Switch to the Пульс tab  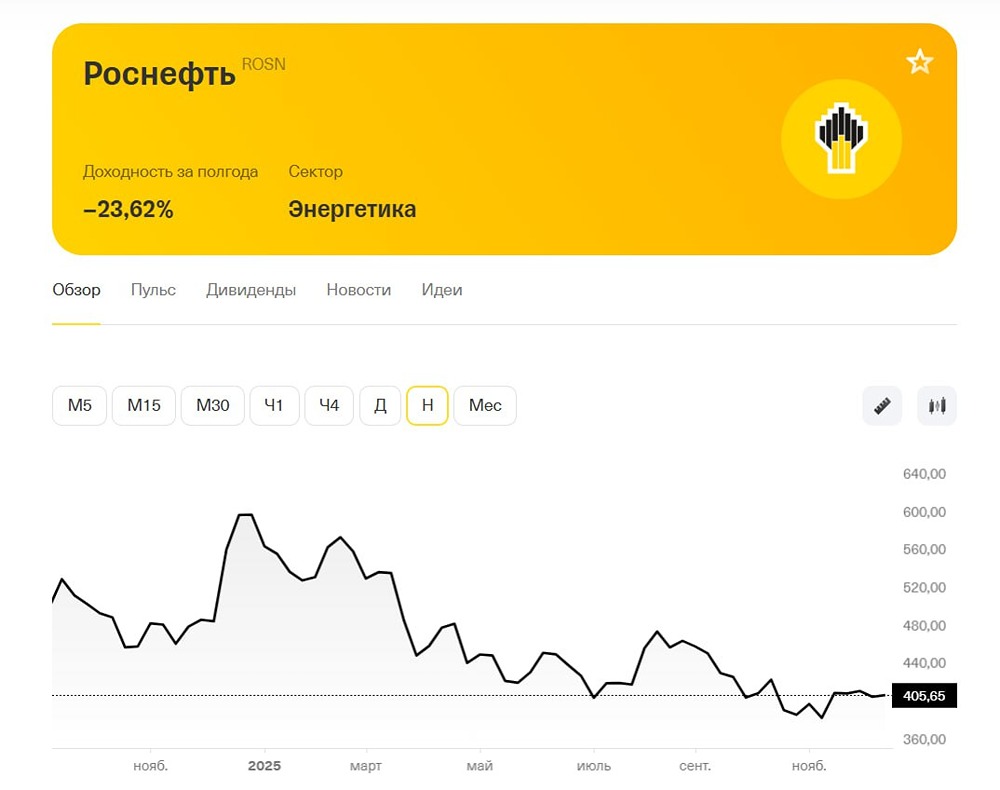(x=152, y=290)
